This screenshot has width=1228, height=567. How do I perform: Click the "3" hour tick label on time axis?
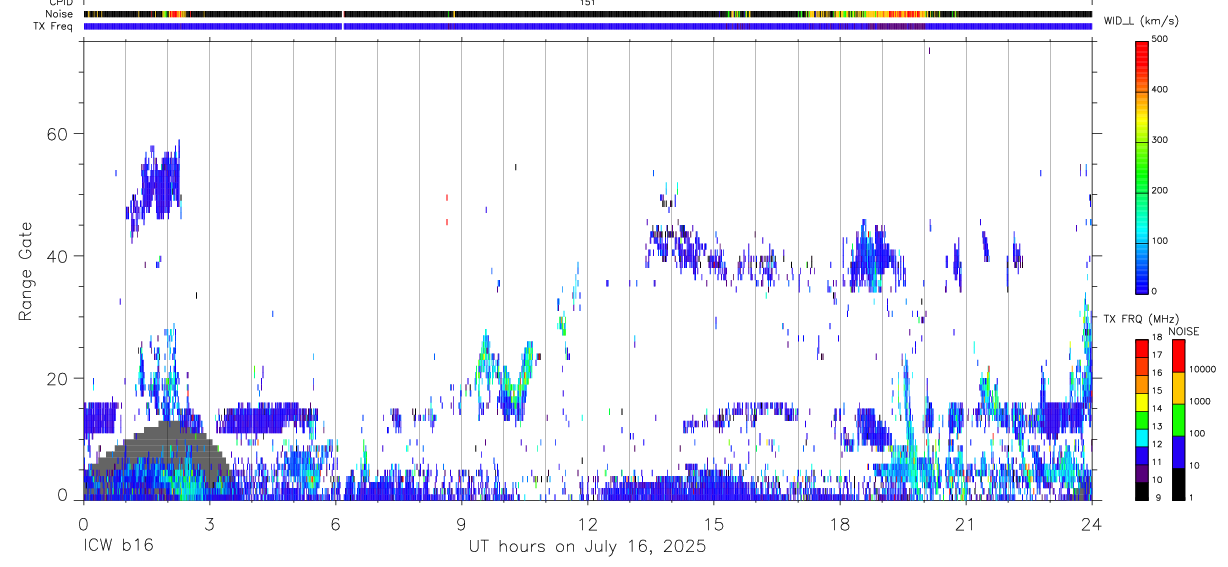tap(209, 523)
